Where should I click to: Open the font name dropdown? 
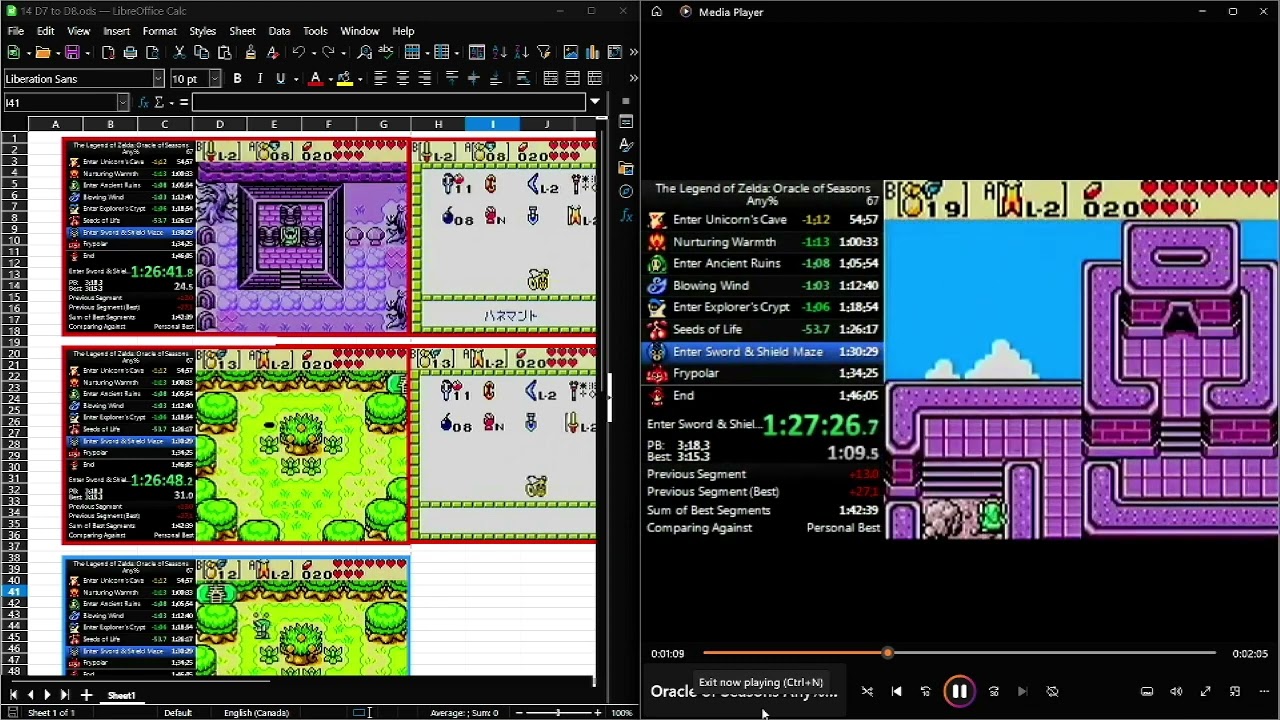coord(158,78)
